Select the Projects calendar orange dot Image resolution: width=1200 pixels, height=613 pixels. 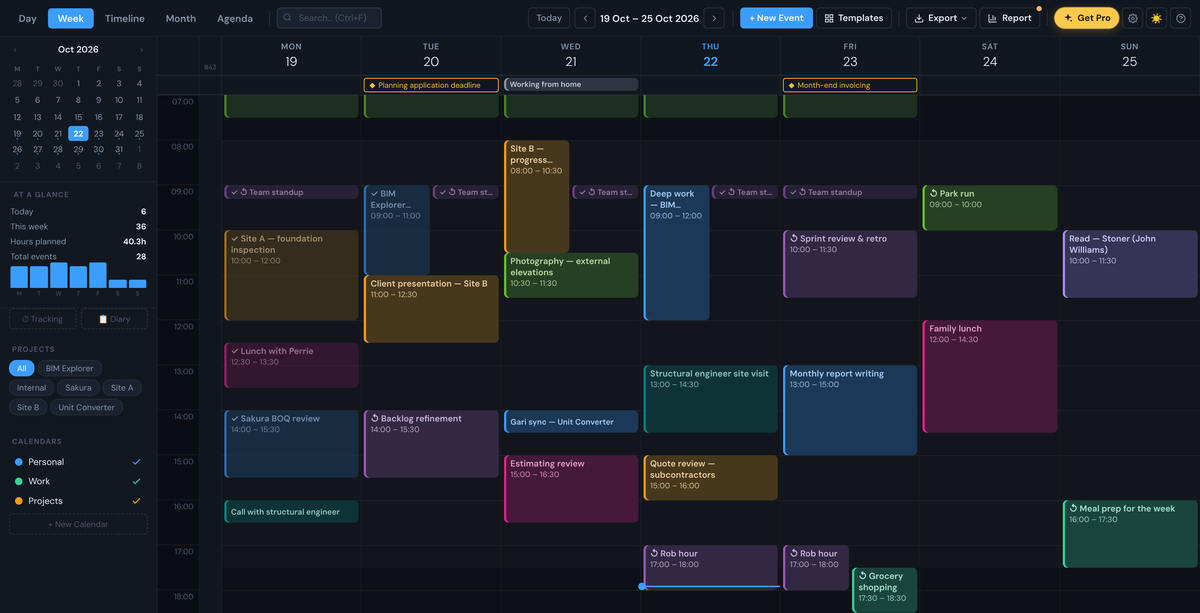click(19, 501)
